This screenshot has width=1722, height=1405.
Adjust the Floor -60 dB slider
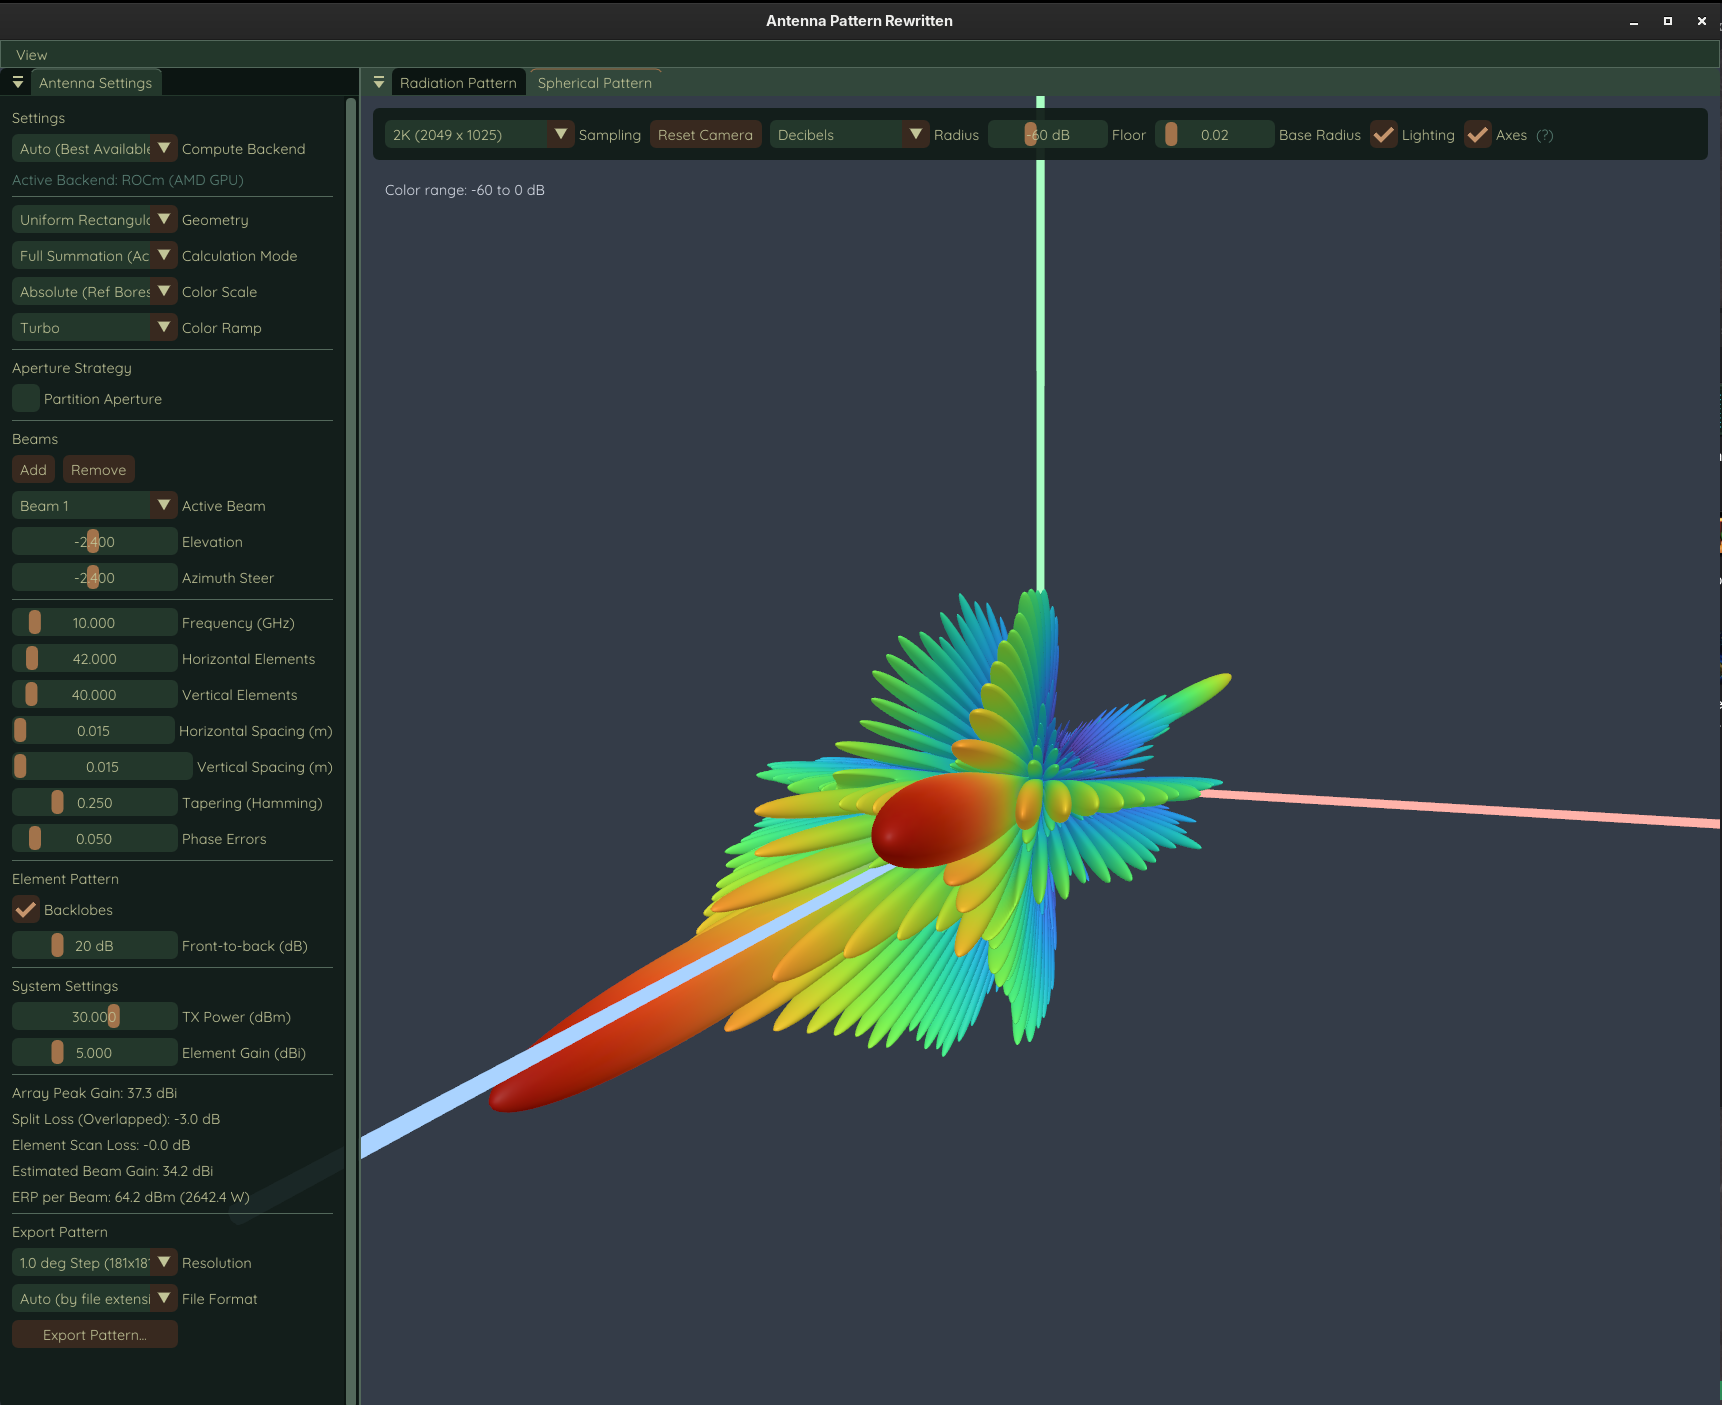(x=1047, y=134)
